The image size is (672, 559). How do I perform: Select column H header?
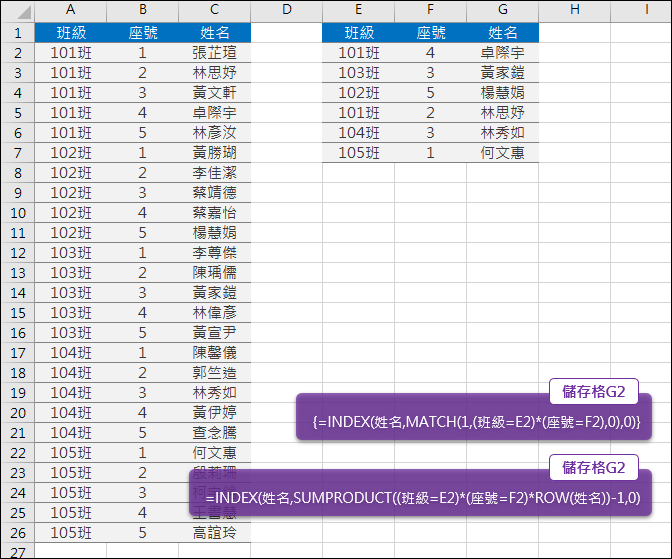[x=575, y=9]
